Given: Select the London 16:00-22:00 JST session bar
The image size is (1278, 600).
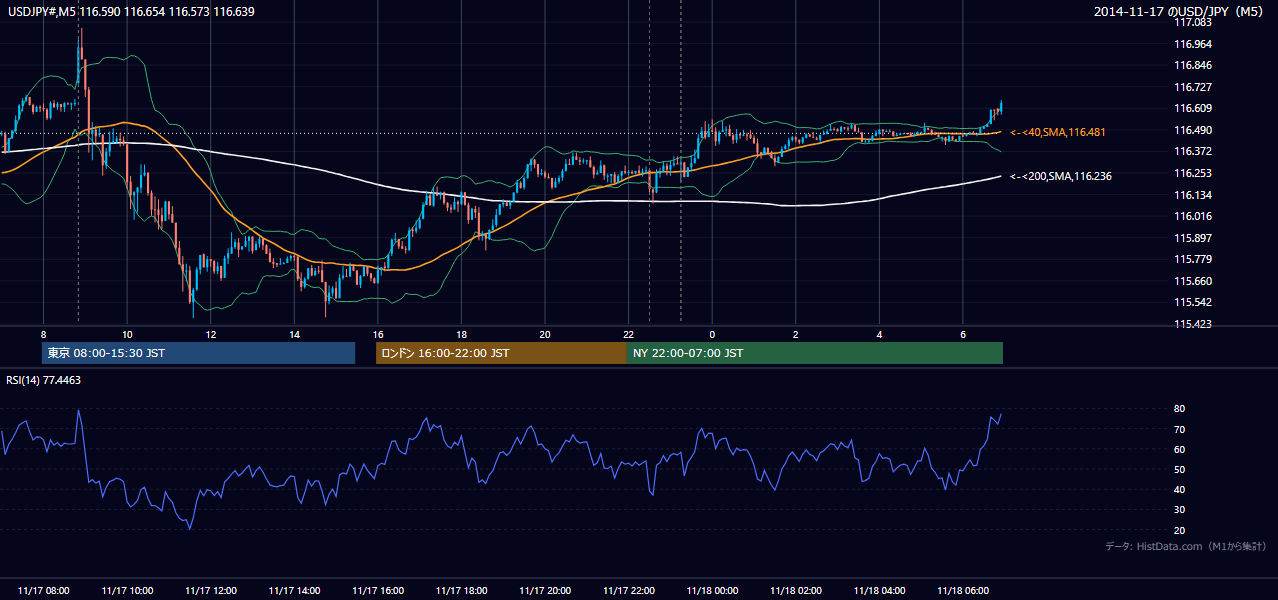Looking at the screenshot, I should click(x=501, y=353).
